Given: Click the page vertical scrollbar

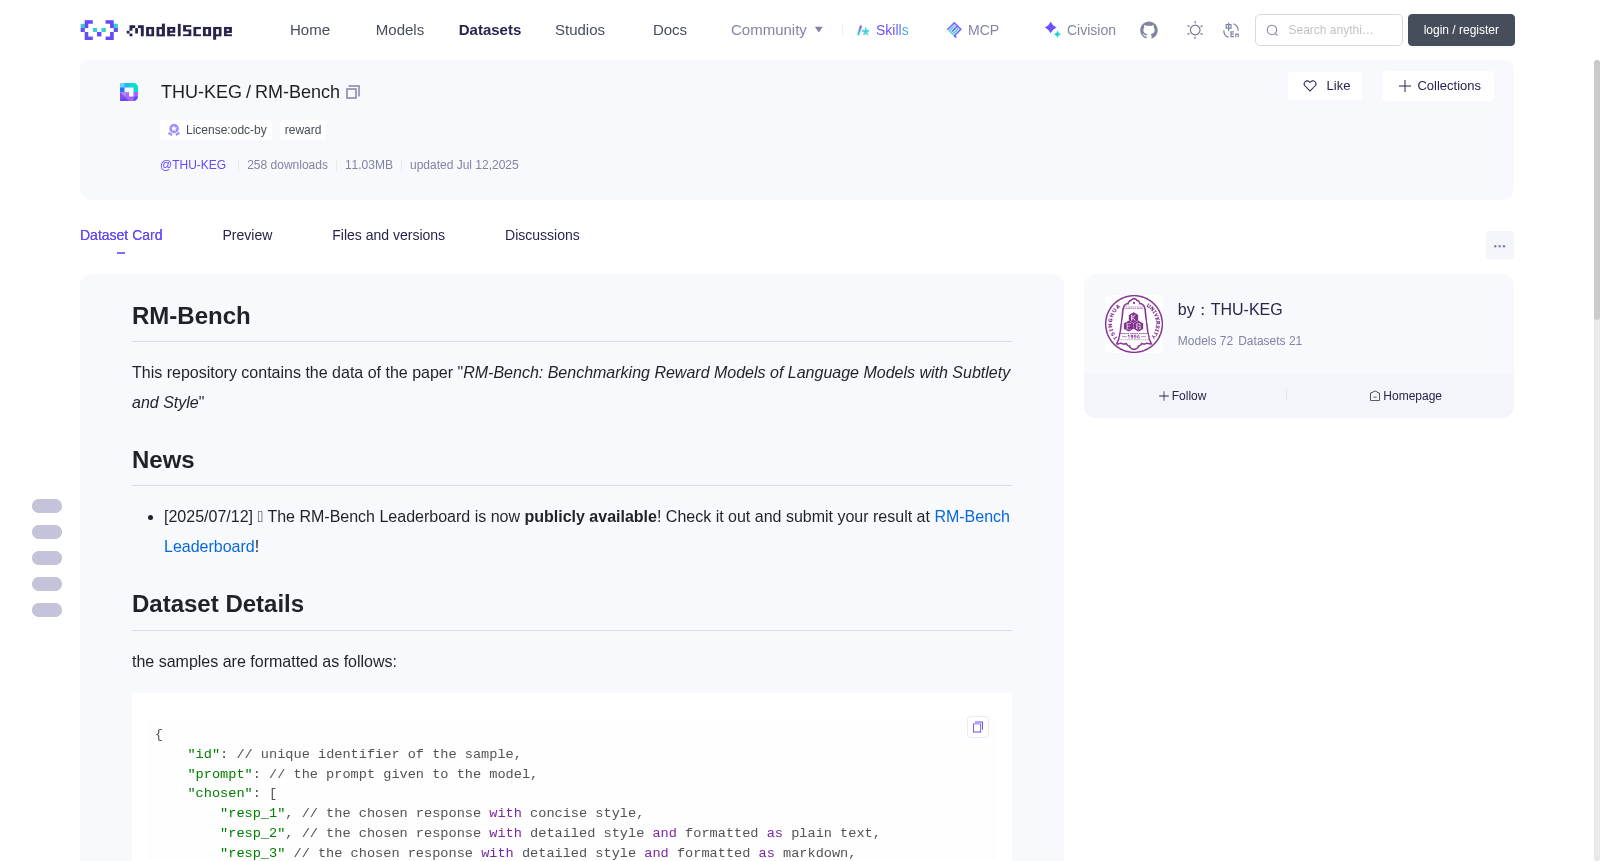Looking at the screenshot, I should click(x=1596, y=190).
